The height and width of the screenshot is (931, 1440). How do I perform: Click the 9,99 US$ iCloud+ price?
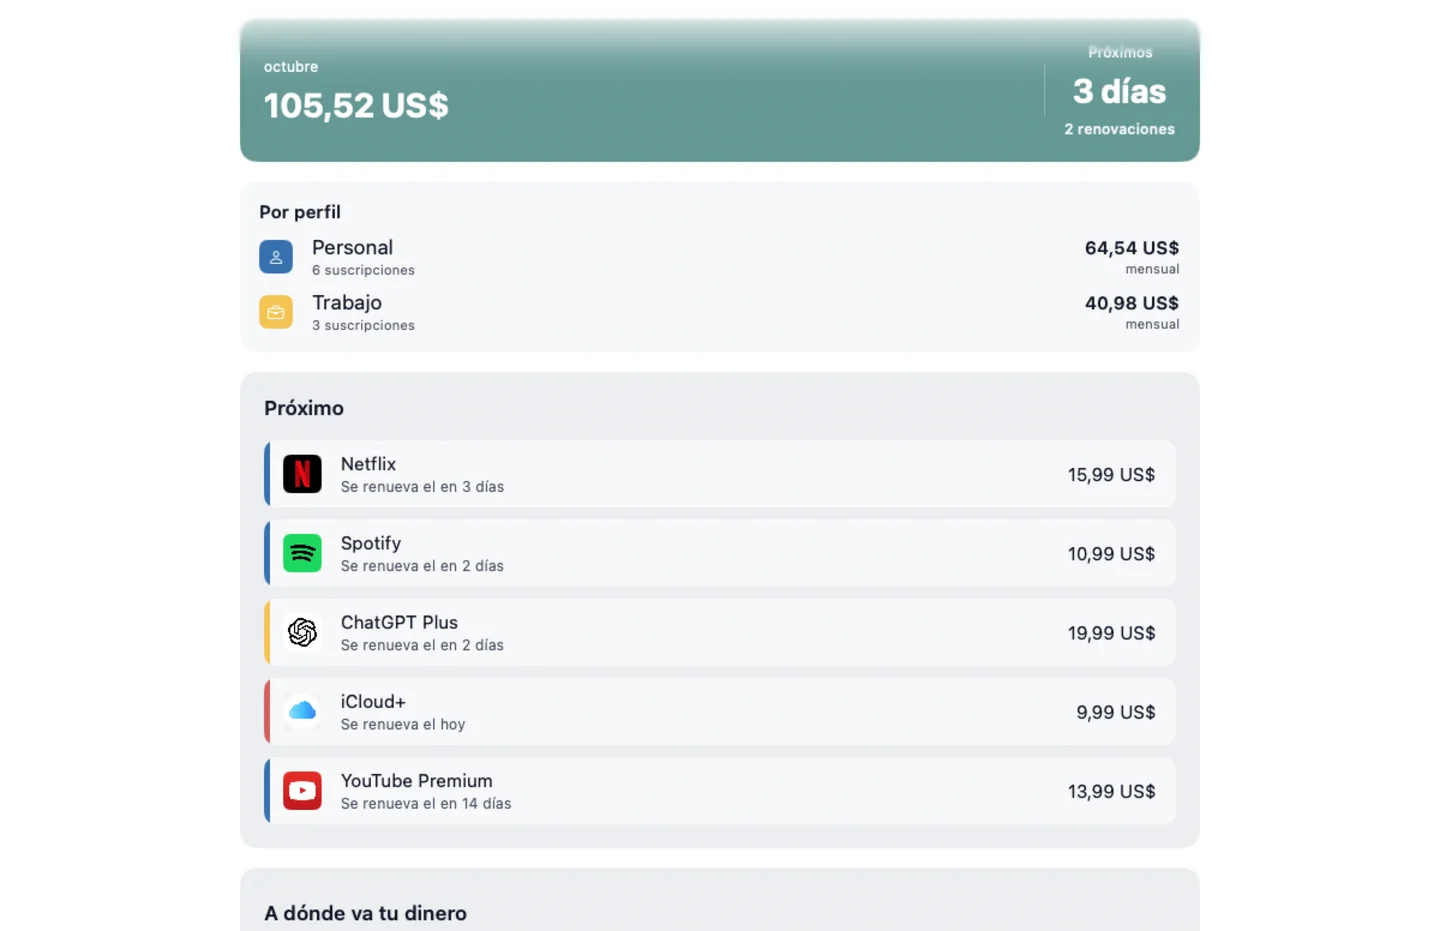(x=1116, y=712)
